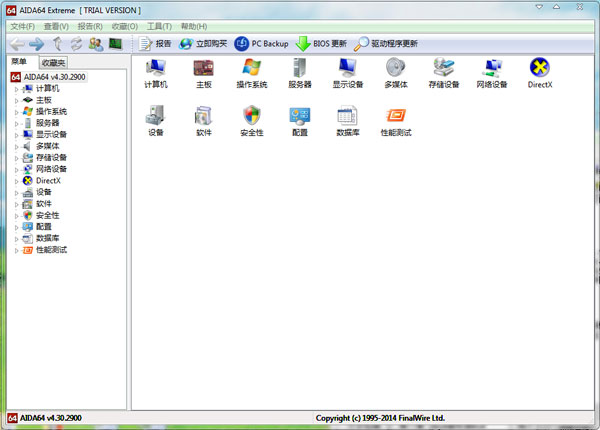The image size is (600, 430).
Task: Open the 文件(F) menu
Action: click(x=23, y=26)
